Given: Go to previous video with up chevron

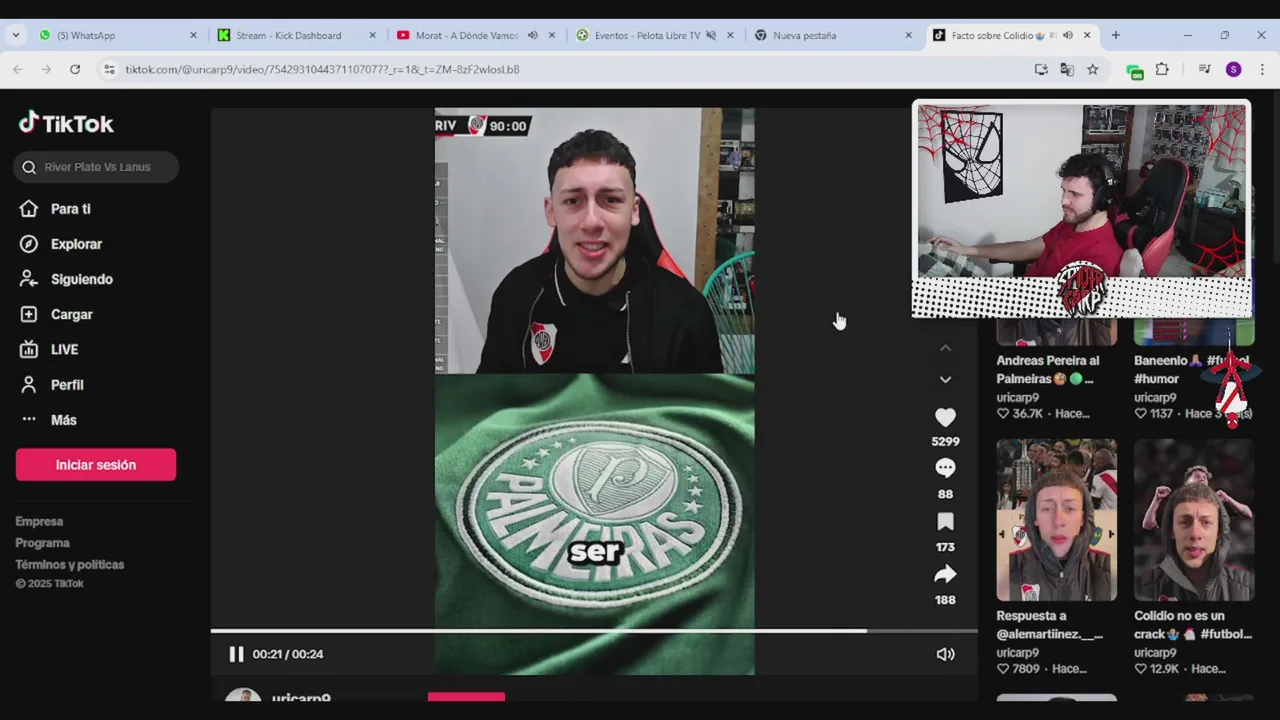Looking at the screenshot, I should 945,348.
